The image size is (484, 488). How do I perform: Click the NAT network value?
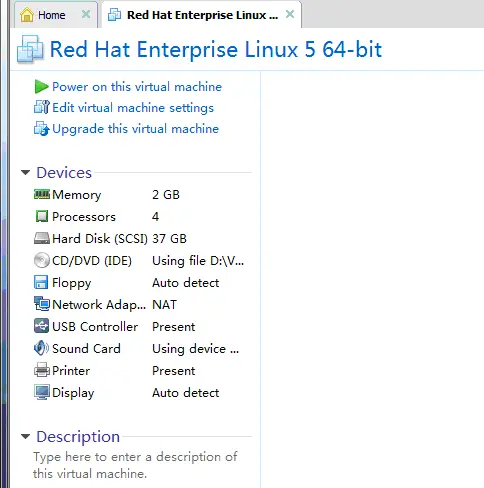point(164,305)
